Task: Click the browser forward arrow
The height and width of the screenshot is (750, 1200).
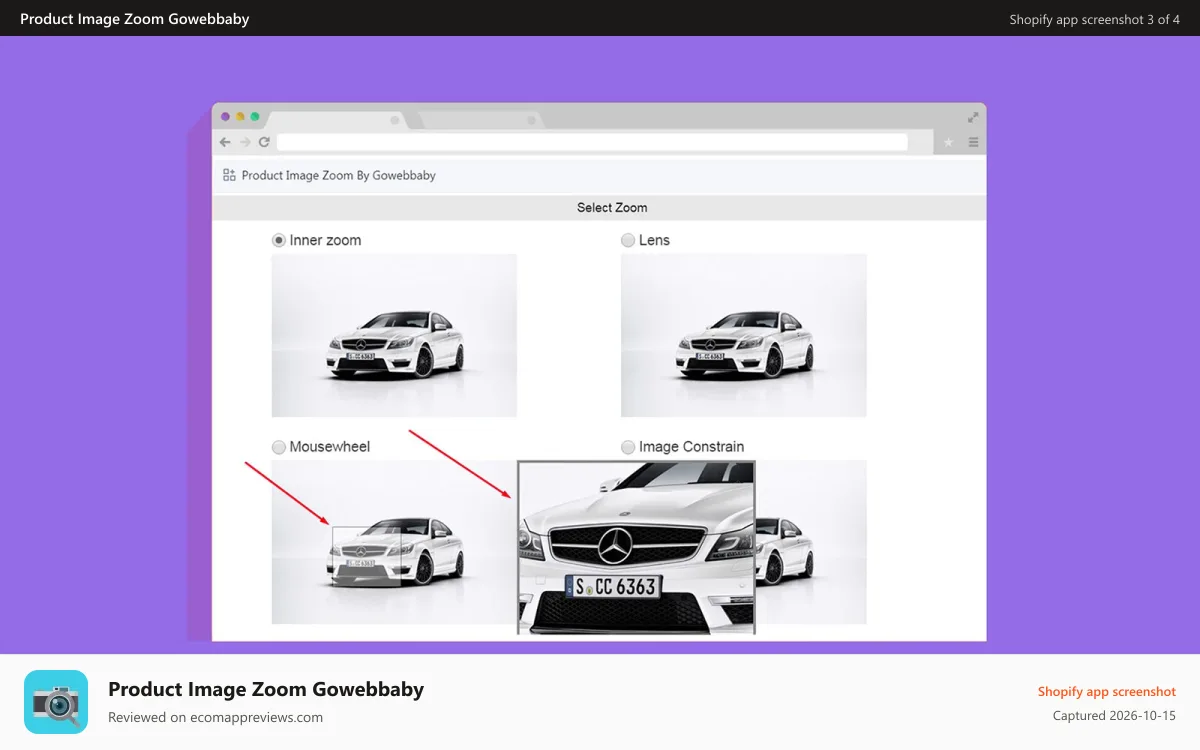Action: tap(245, 142)
